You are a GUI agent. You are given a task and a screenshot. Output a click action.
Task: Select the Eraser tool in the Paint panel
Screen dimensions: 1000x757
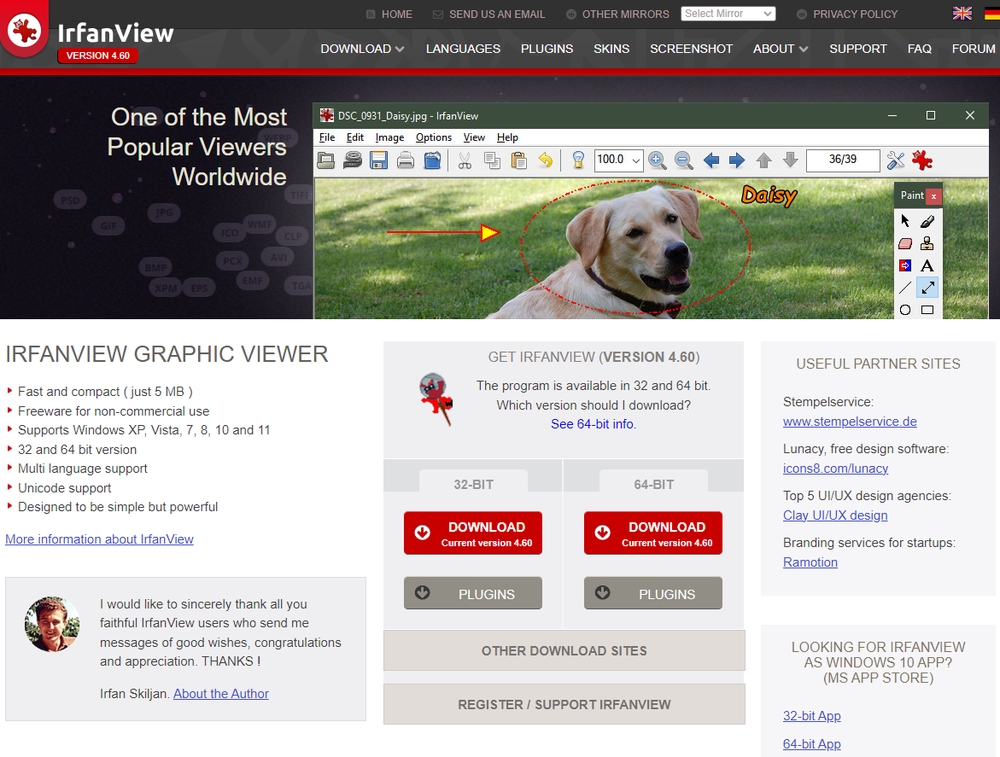(x=905, y=243)
